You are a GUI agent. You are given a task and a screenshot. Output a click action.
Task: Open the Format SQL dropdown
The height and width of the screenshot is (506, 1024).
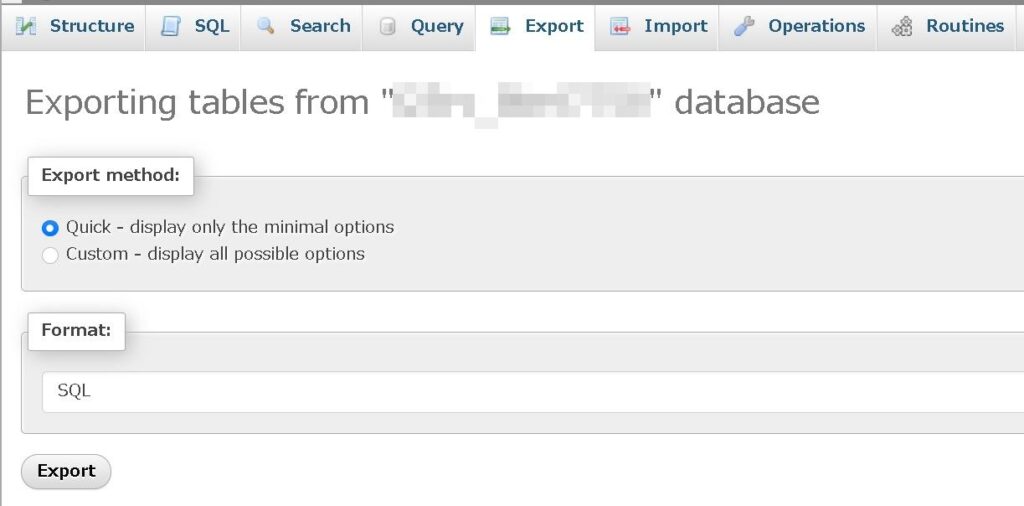[x=530, y=391]
